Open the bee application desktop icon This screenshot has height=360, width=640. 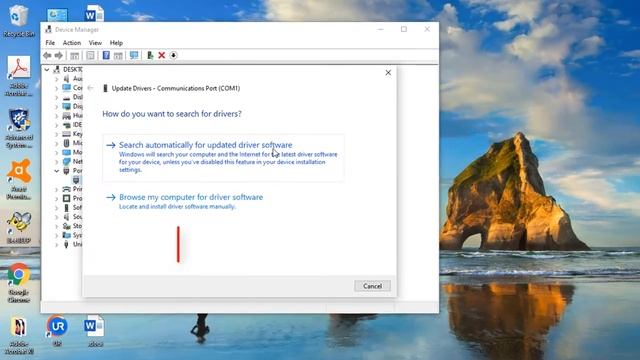19,228
